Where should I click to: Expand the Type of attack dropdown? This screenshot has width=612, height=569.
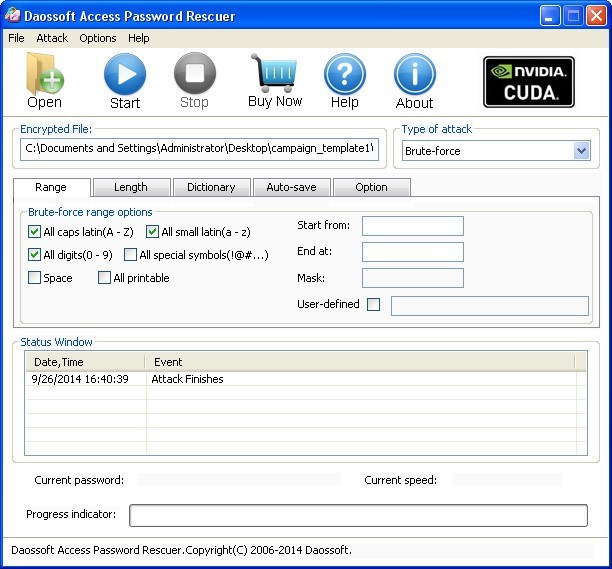[582, 151]
